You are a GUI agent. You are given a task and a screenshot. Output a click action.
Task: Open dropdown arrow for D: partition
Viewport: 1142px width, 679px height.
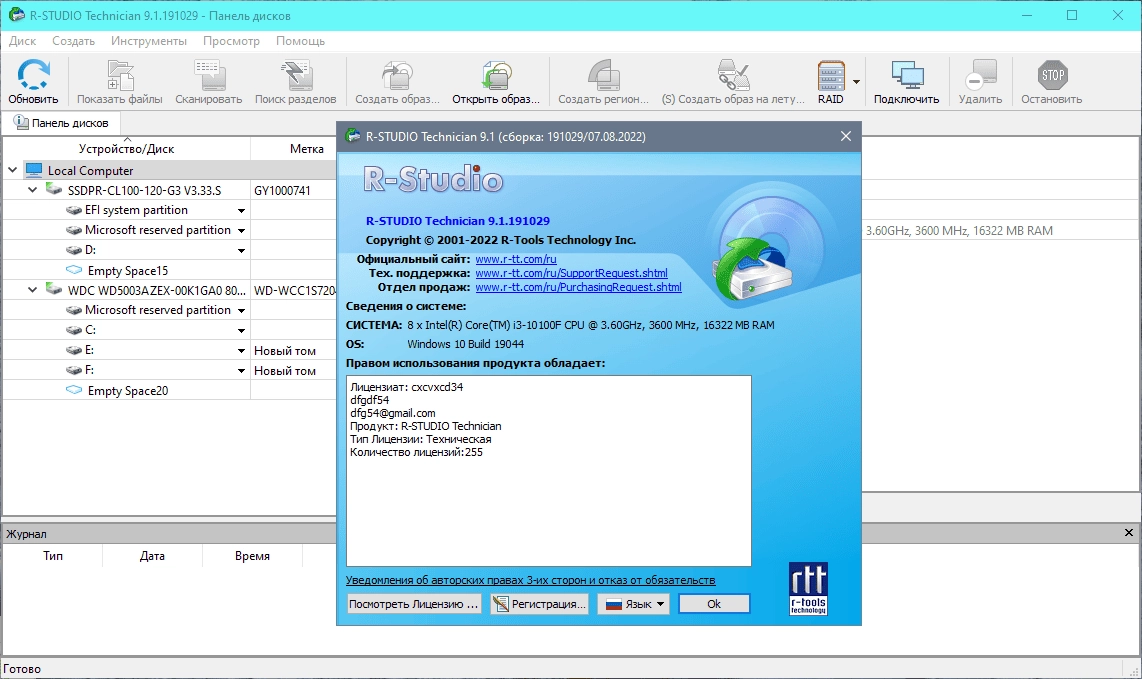tap(241, 251)
